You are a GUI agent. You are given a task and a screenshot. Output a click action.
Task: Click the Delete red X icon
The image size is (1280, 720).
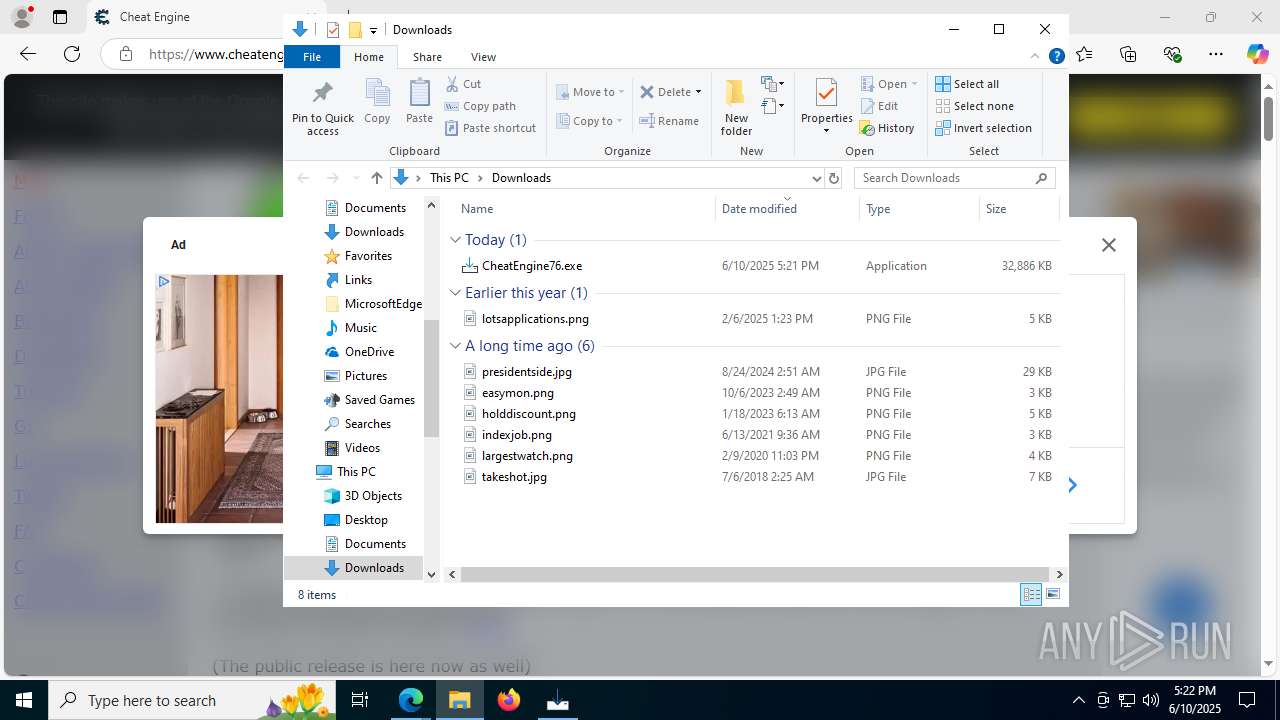(647, 92)
